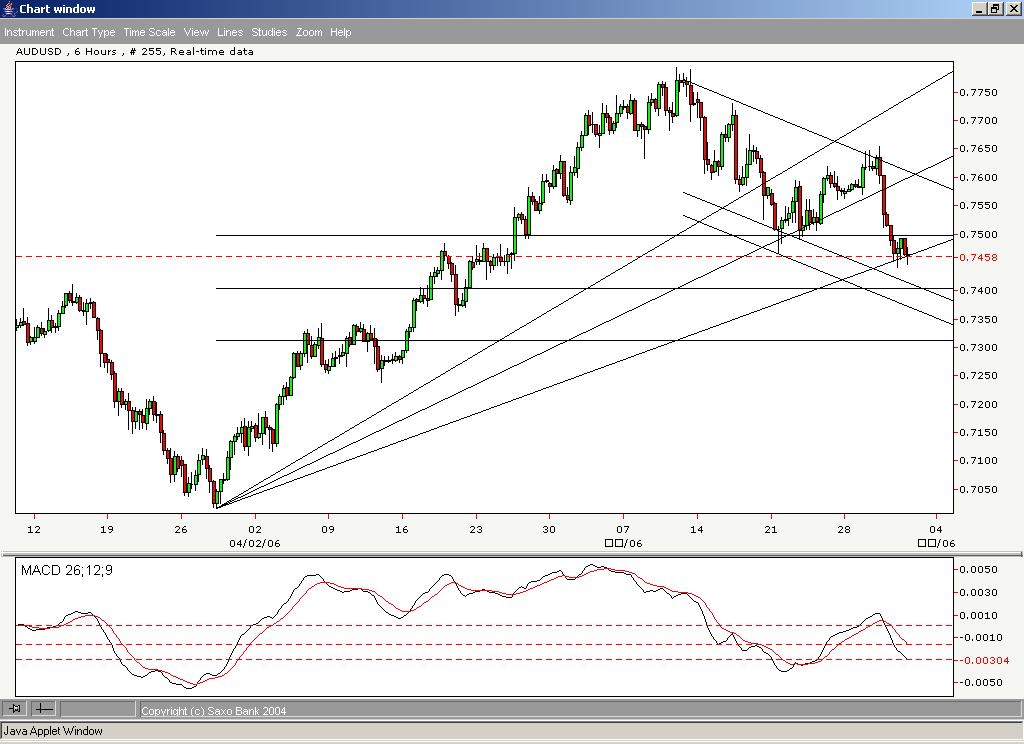
Task: Select the crosshair line tool at bottom left
Action: [x=42, y=709]
